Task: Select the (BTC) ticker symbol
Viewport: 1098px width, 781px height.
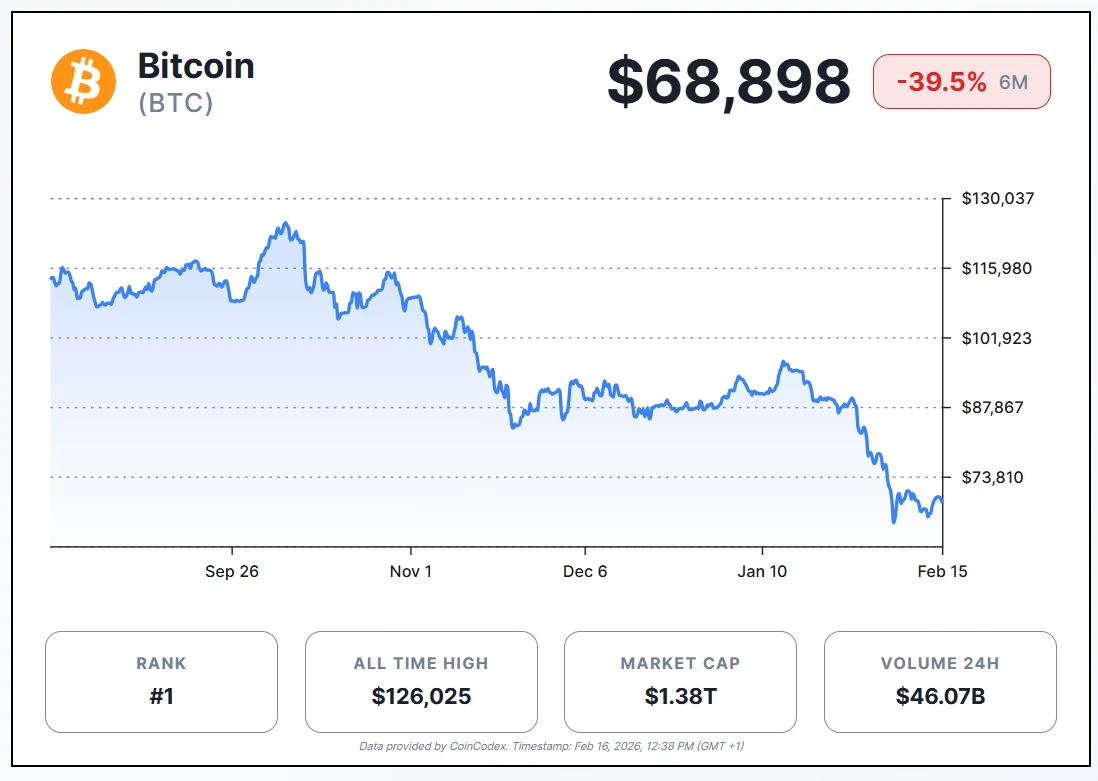Action: click(x=175, y=103)
